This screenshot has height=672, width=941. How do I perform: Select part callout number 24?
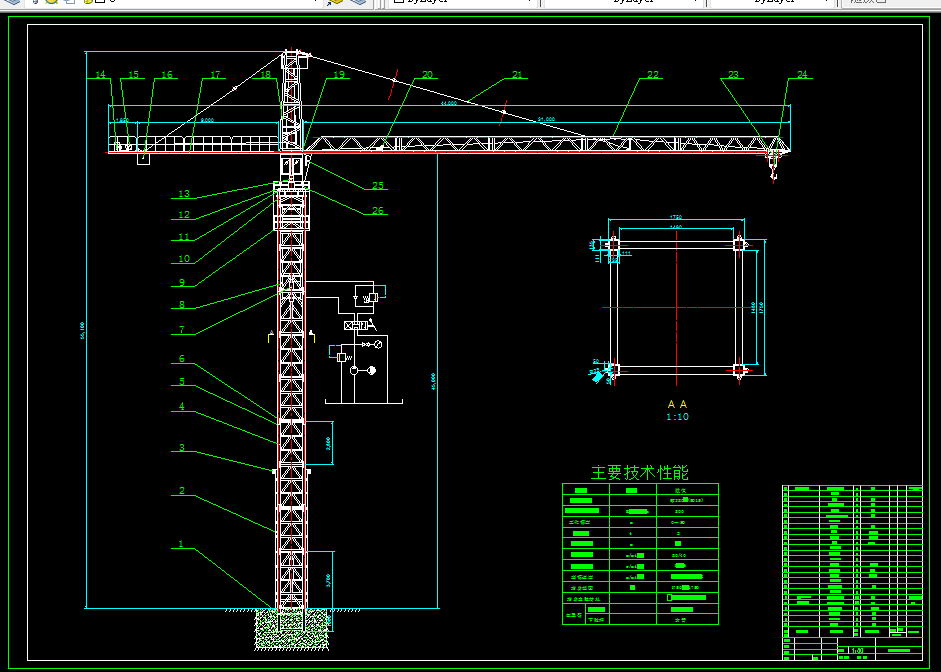(802, 74)
